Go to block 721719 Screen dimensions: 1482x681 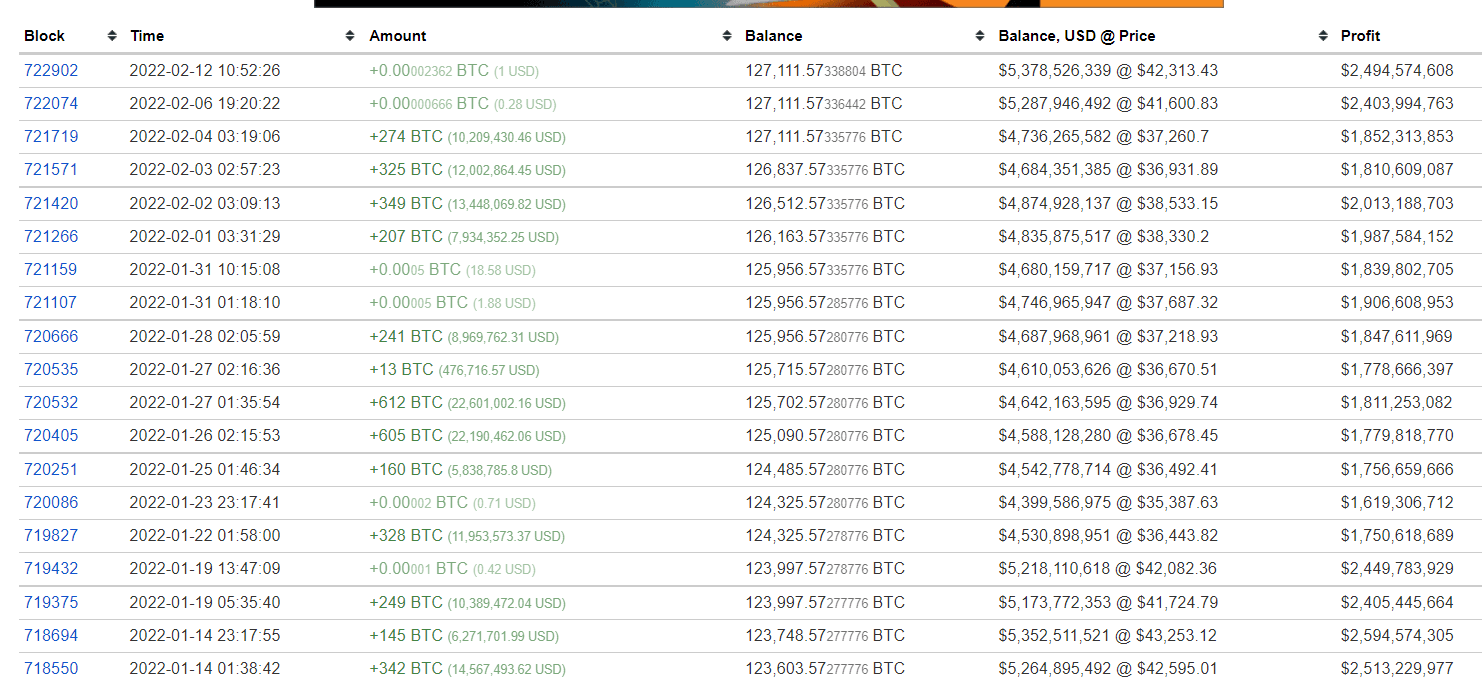pos(51,137)
